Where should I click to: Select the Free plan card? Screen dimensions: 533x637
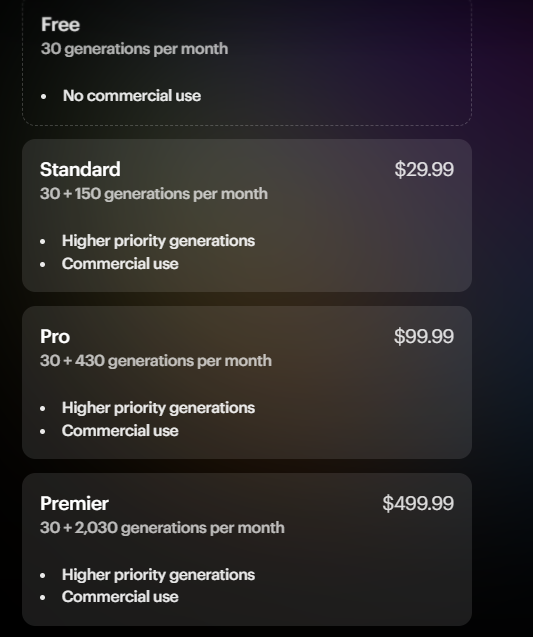247,62
